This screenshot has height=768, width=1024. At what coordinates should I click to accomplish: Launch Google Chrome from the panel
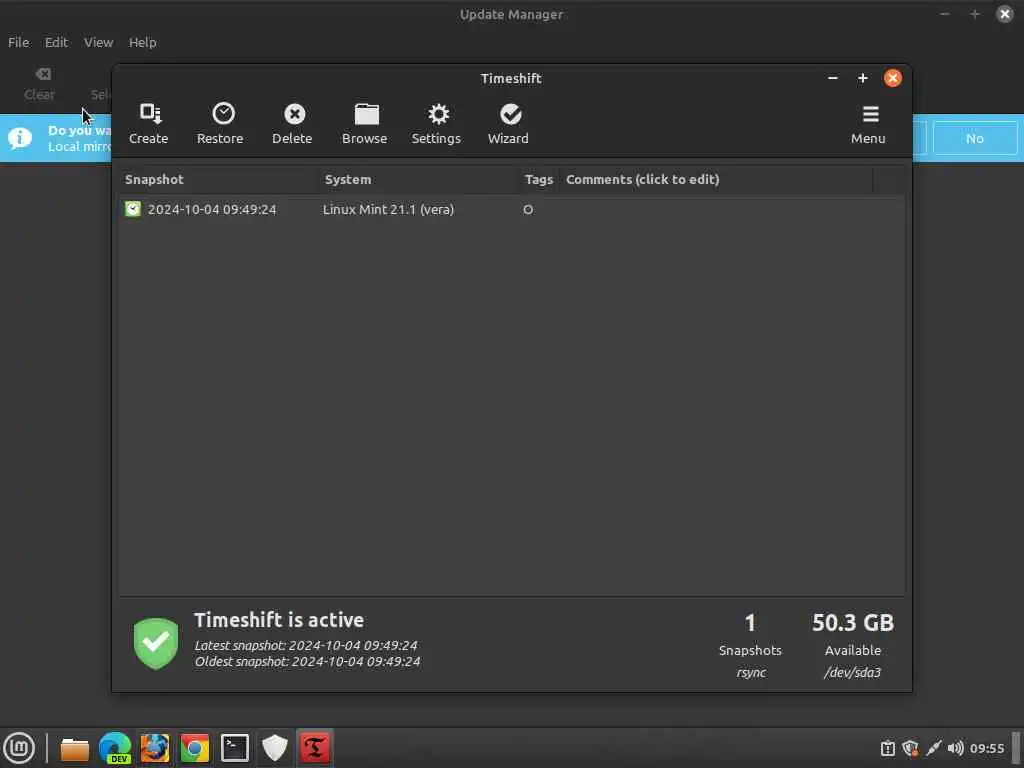point(195,748)
